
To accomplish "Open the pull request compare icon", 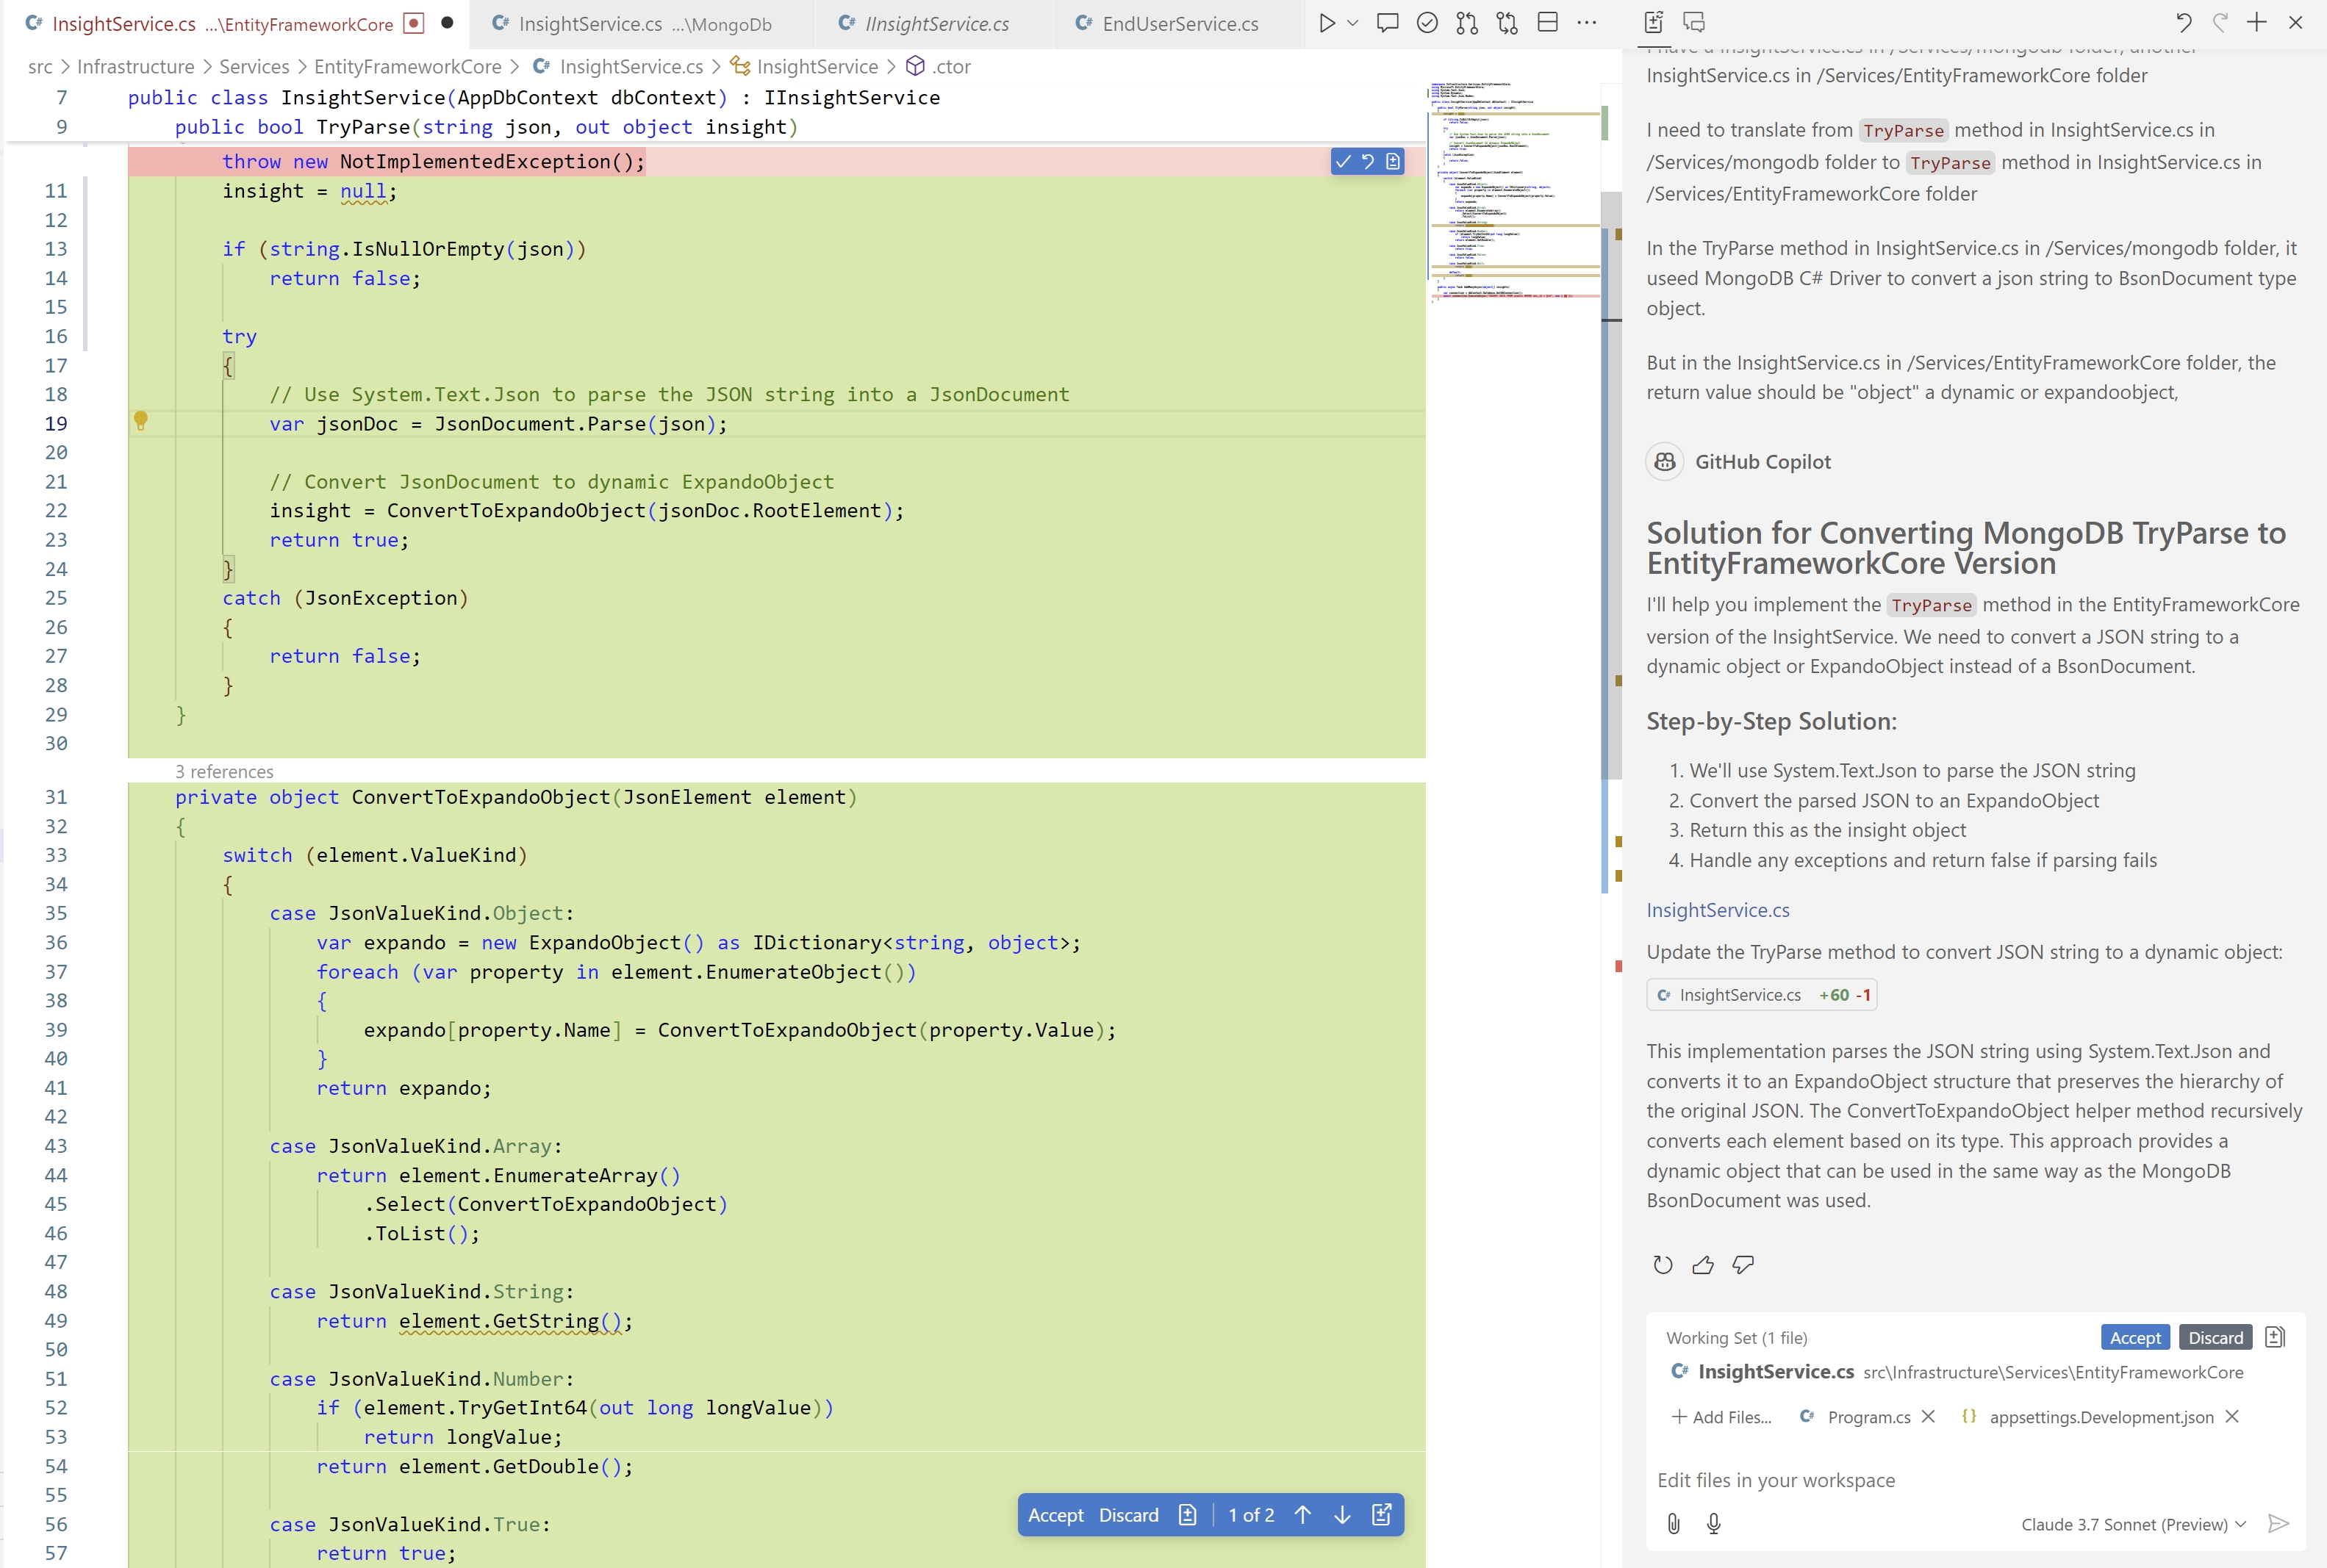I will (1467, 23).
